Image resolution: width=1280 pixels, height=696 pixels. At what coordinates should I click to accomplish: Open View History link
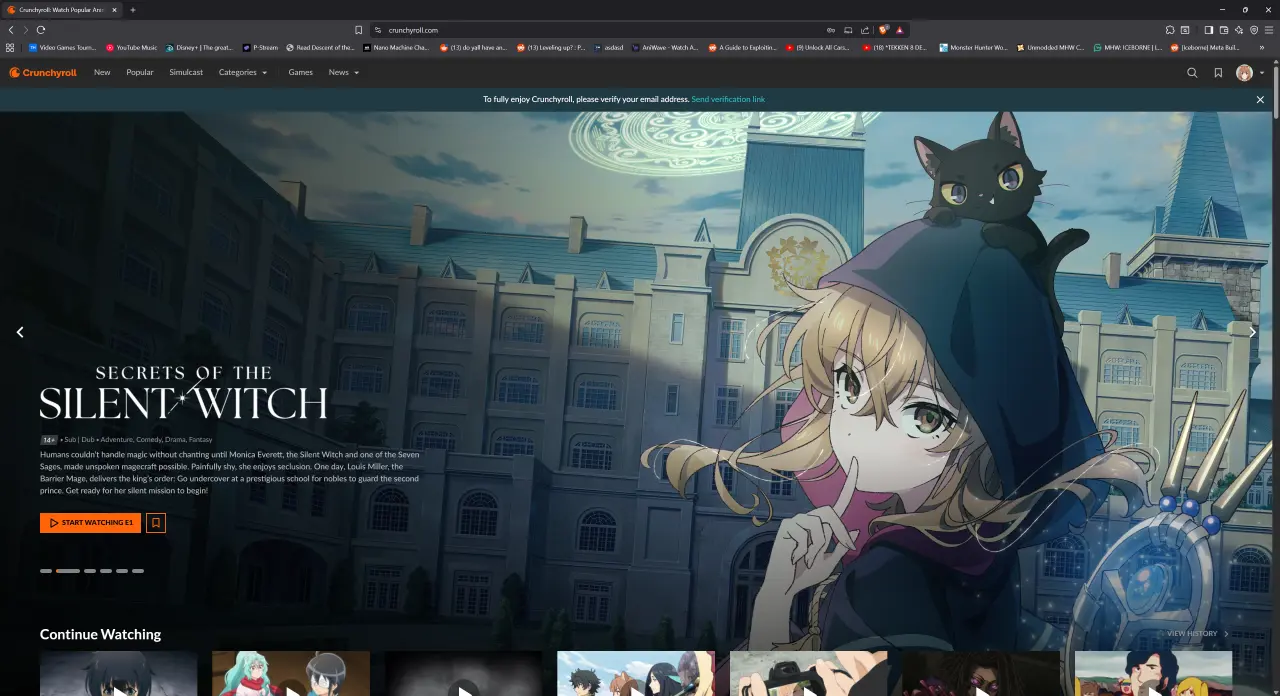click(x=1198, y=633)
